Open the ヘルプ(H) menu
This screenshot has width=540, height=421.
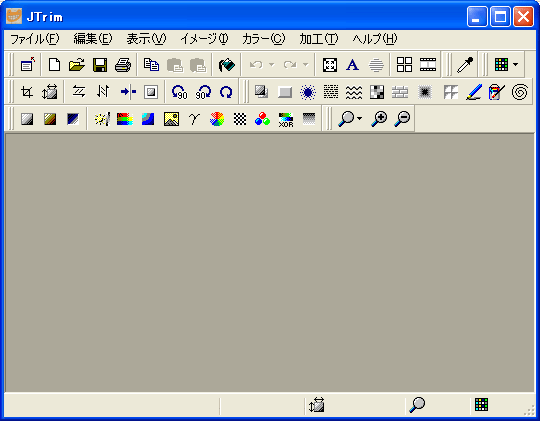tap(375, 39)
